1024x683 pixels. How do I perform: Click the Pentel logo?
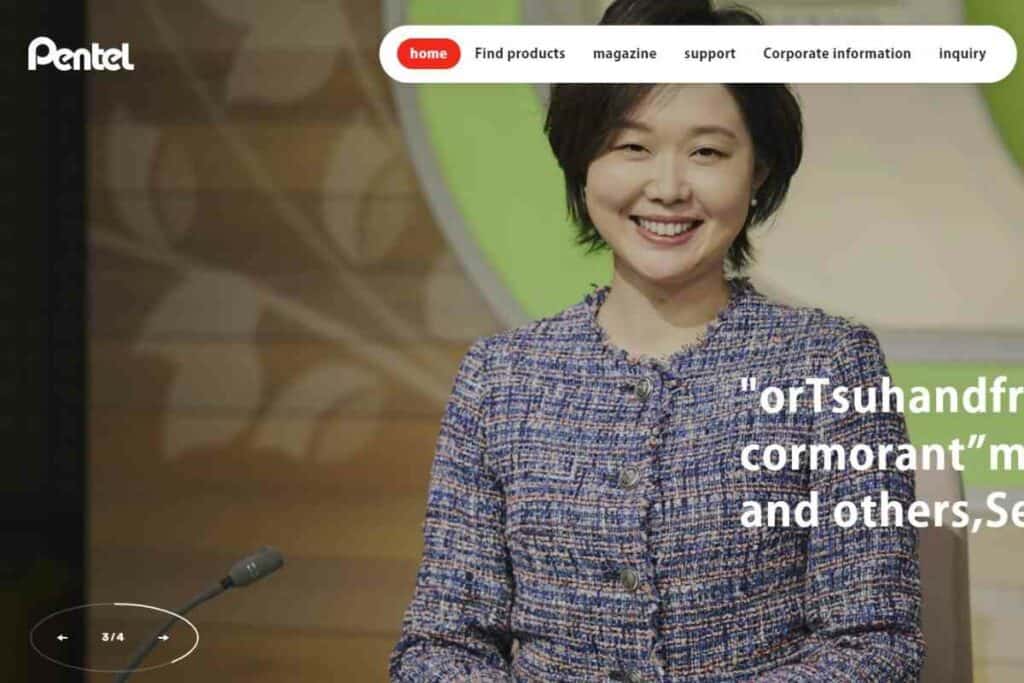pos(81,54)
